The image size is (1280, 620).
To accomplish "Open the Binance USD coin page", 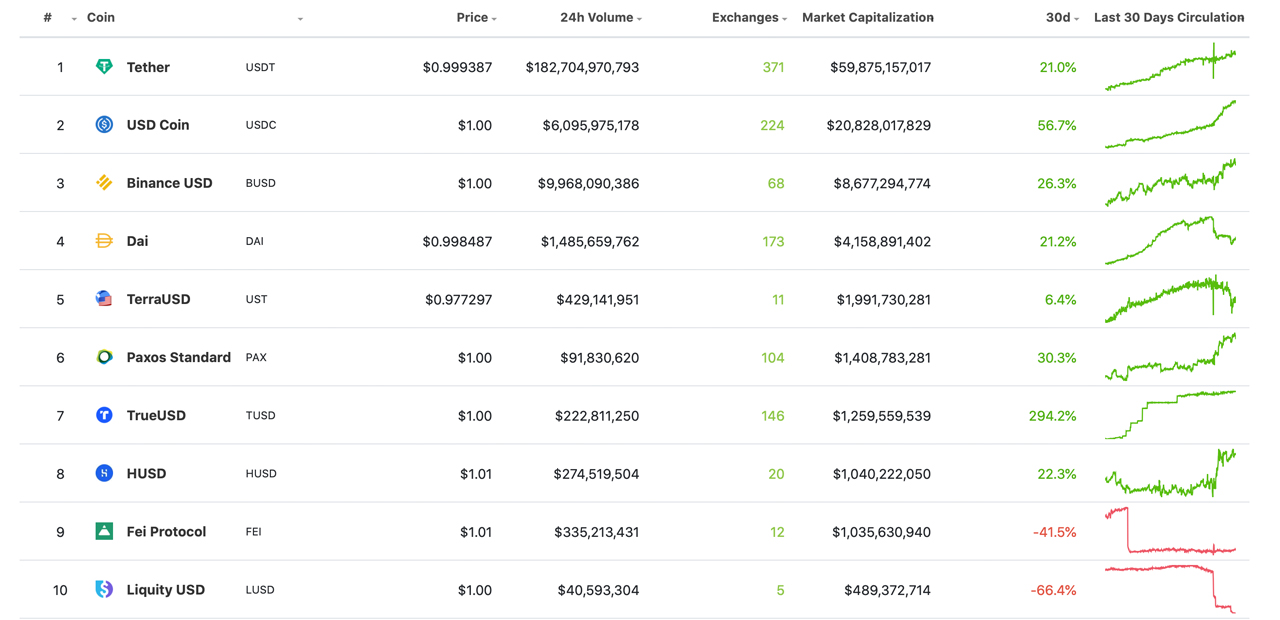I will tap(169, 183).
